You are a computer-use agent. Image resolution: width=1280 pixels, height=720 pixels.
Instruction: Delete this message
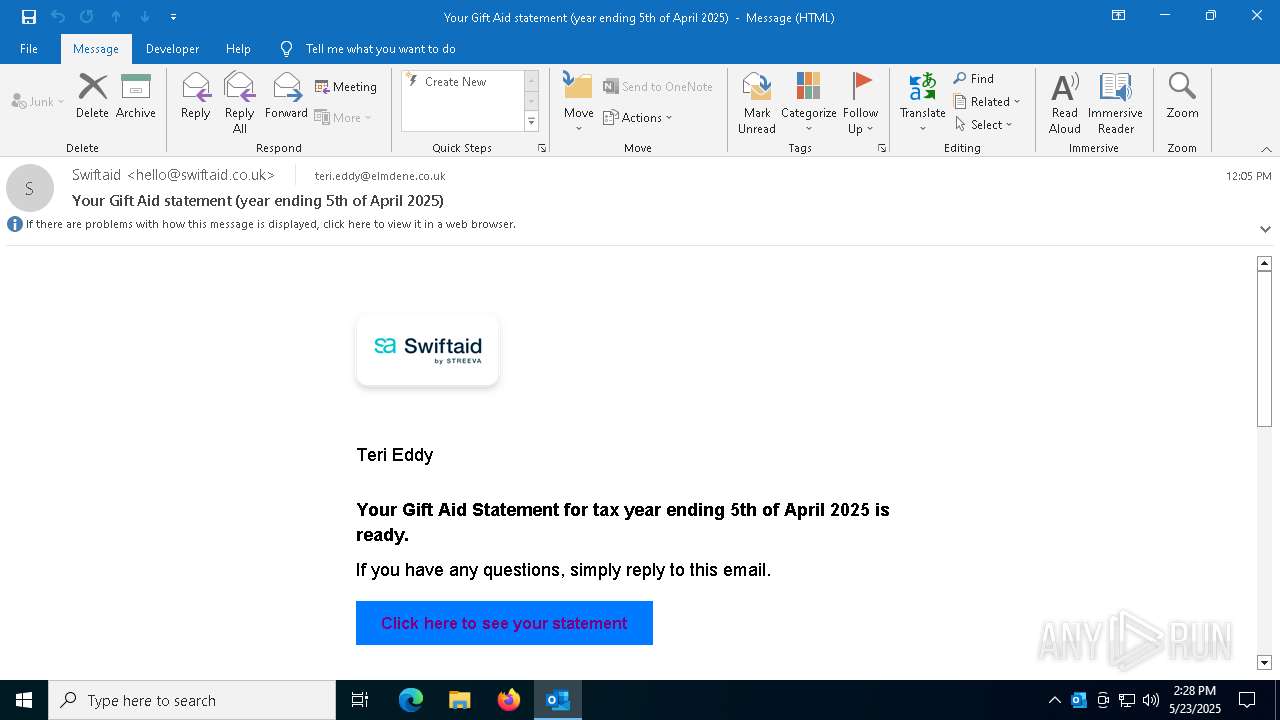(92, 96)
